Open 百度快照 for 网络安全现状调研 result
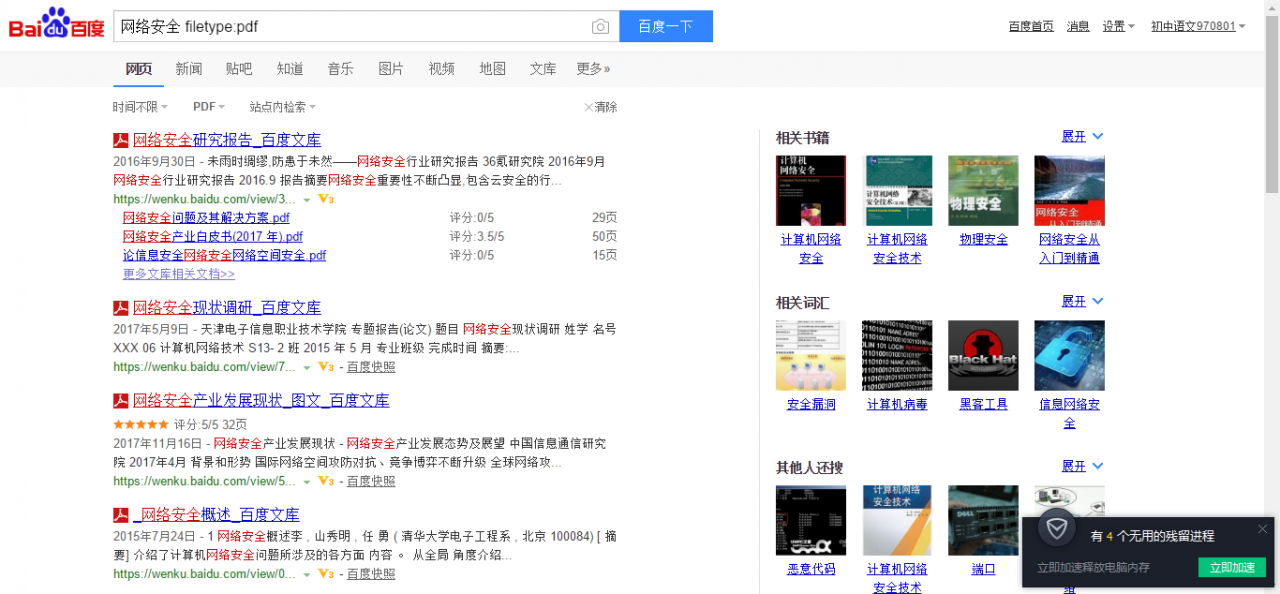The image size is (1280, 594). coord(371,367)
